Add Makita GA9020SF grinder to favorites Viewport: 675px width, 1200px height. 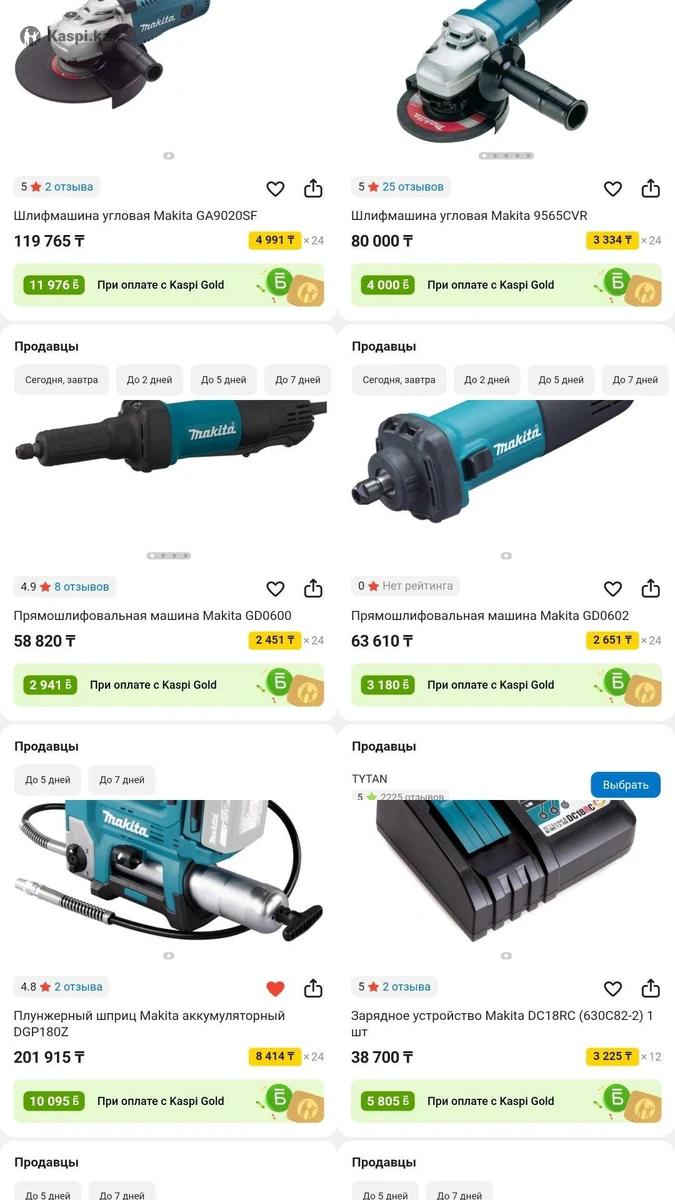point(275,188)
